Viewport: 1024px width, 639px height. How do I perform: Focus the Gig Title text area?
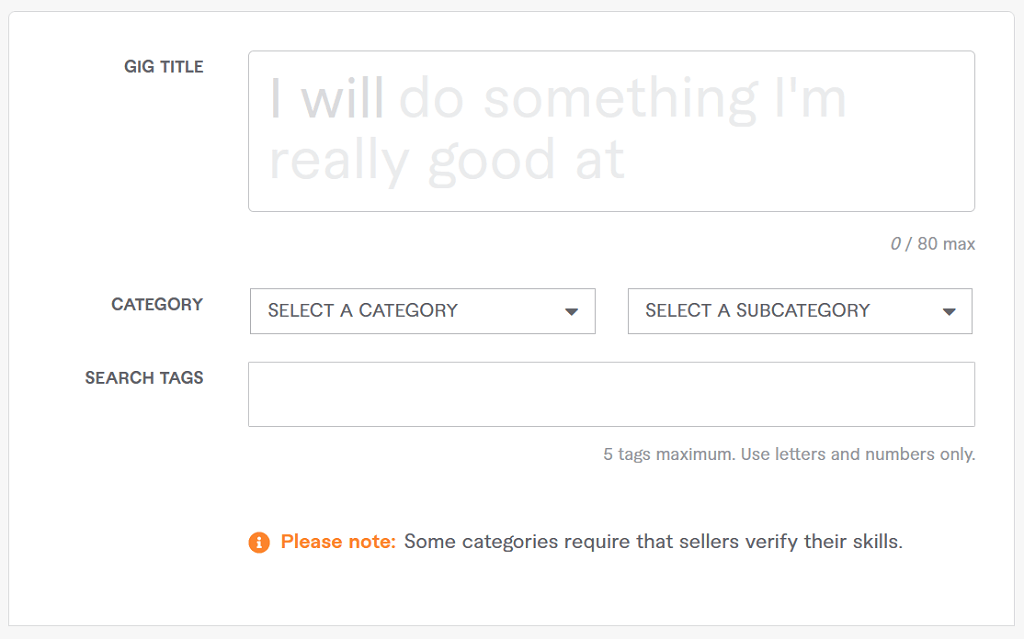click(x=611, y=131)
